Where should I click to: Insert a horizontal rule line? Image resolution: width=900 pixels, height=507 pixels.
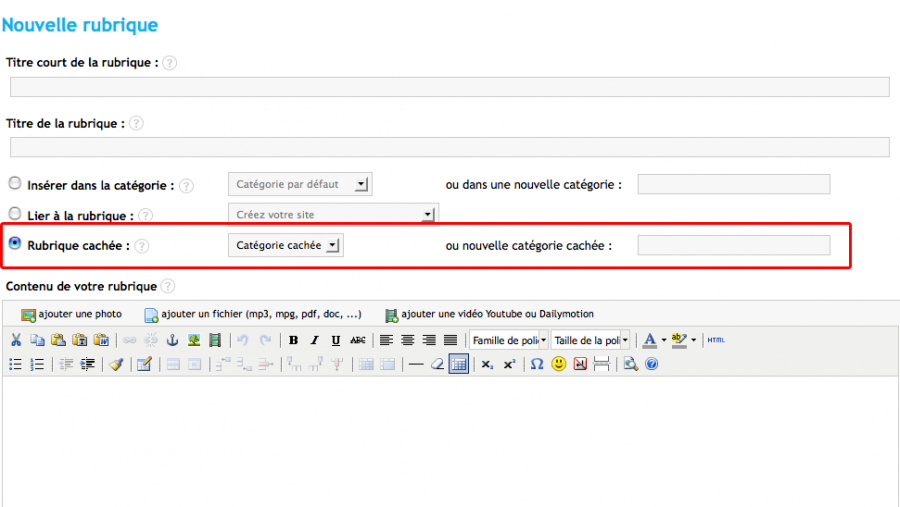(x=416, y=364)
